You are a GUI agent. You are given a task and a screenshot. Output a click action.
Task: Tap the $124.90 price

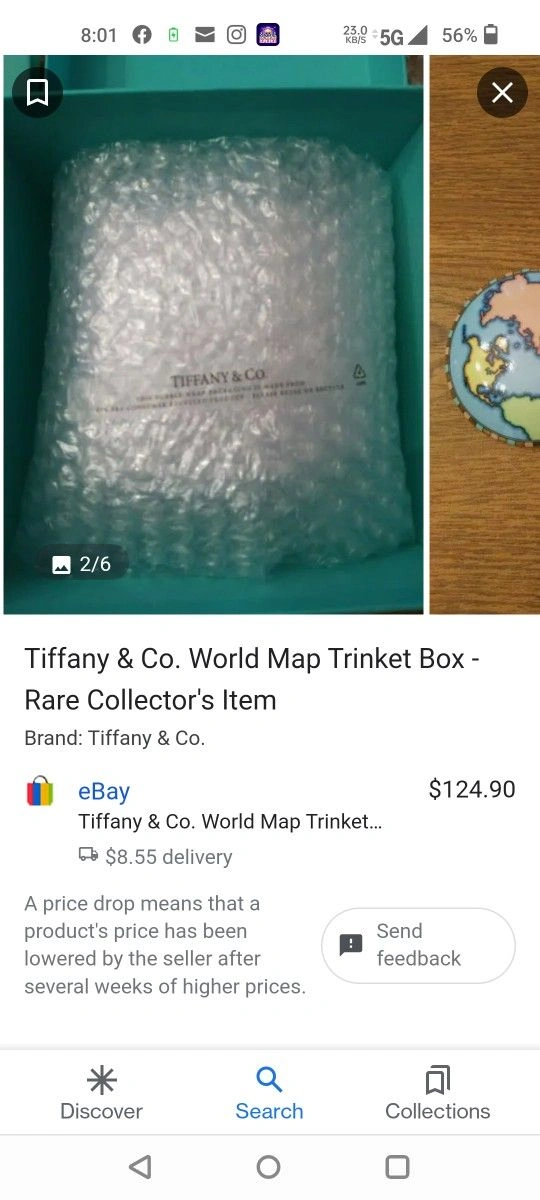click(x=472, y=789)
